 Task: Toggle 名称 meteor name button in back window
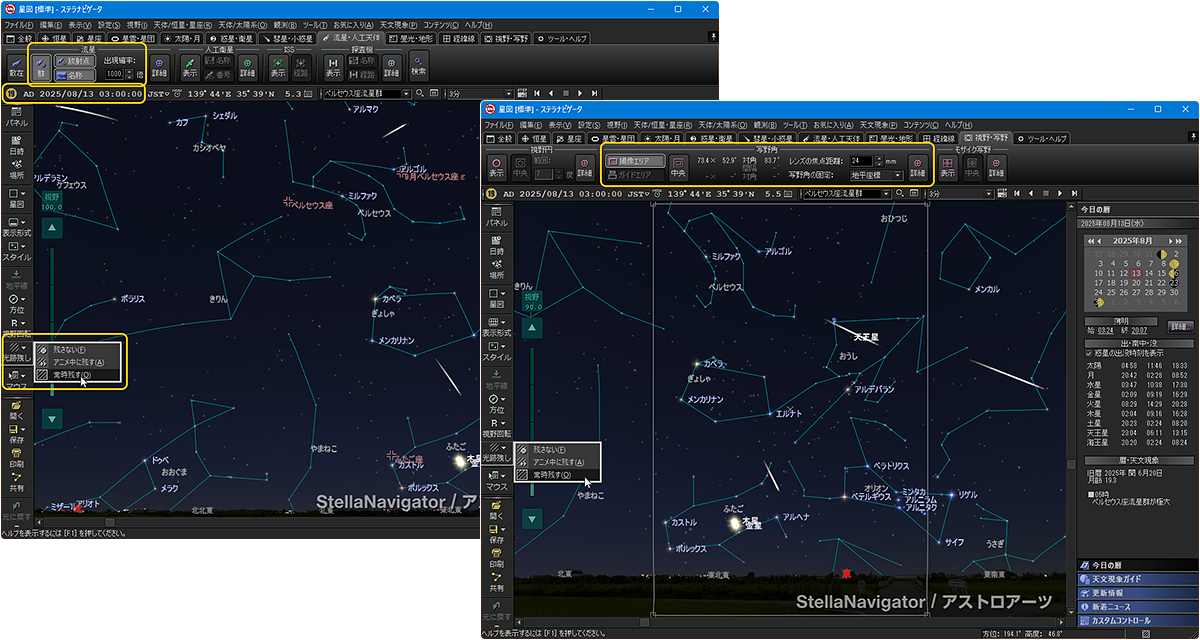click(x=73, y=74)
